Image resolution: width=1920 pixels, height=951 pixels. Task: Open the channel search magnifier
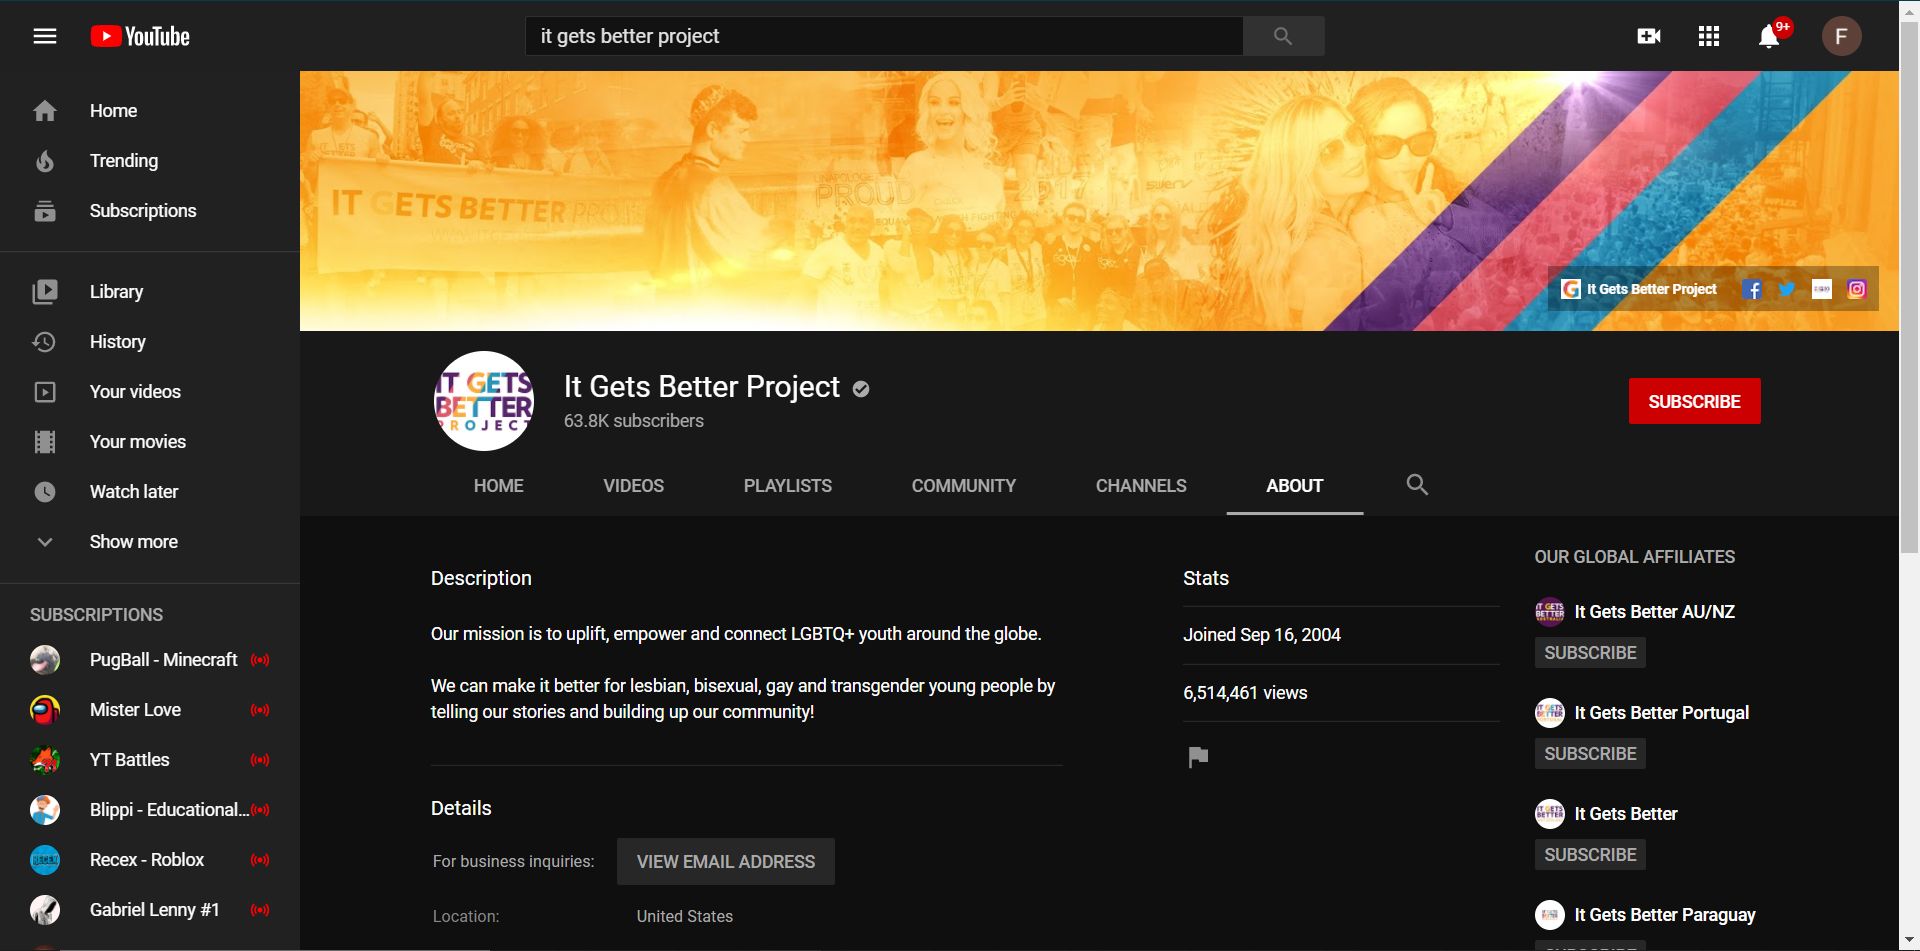click(x=1417, y=485)
